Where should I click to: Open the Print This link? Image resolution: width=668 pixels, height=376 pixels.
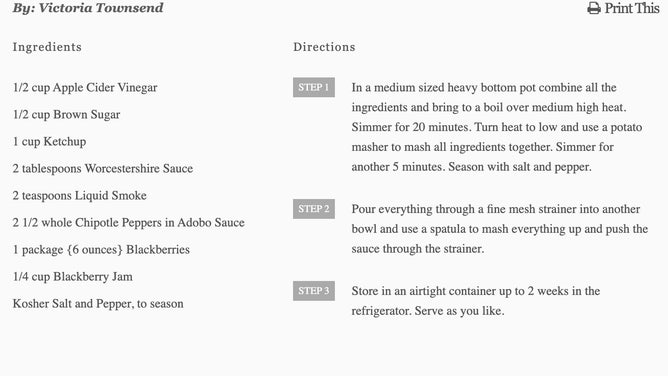point(623,8)
